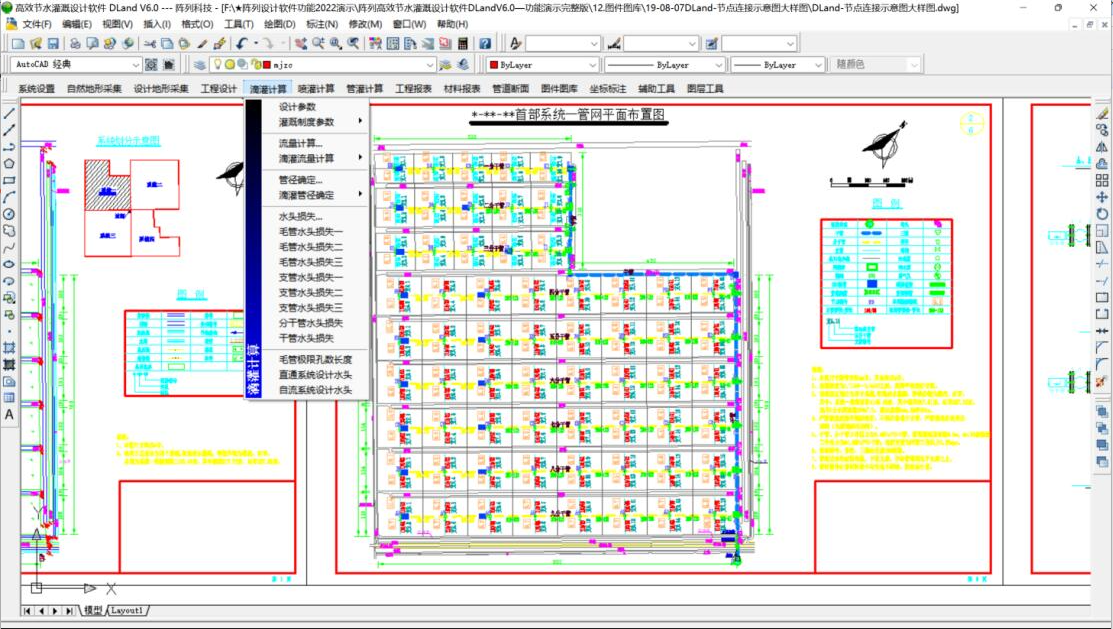Click the Help question mark icon
Viewport: 1113px width, 629px height.
(x=485, y=44)
